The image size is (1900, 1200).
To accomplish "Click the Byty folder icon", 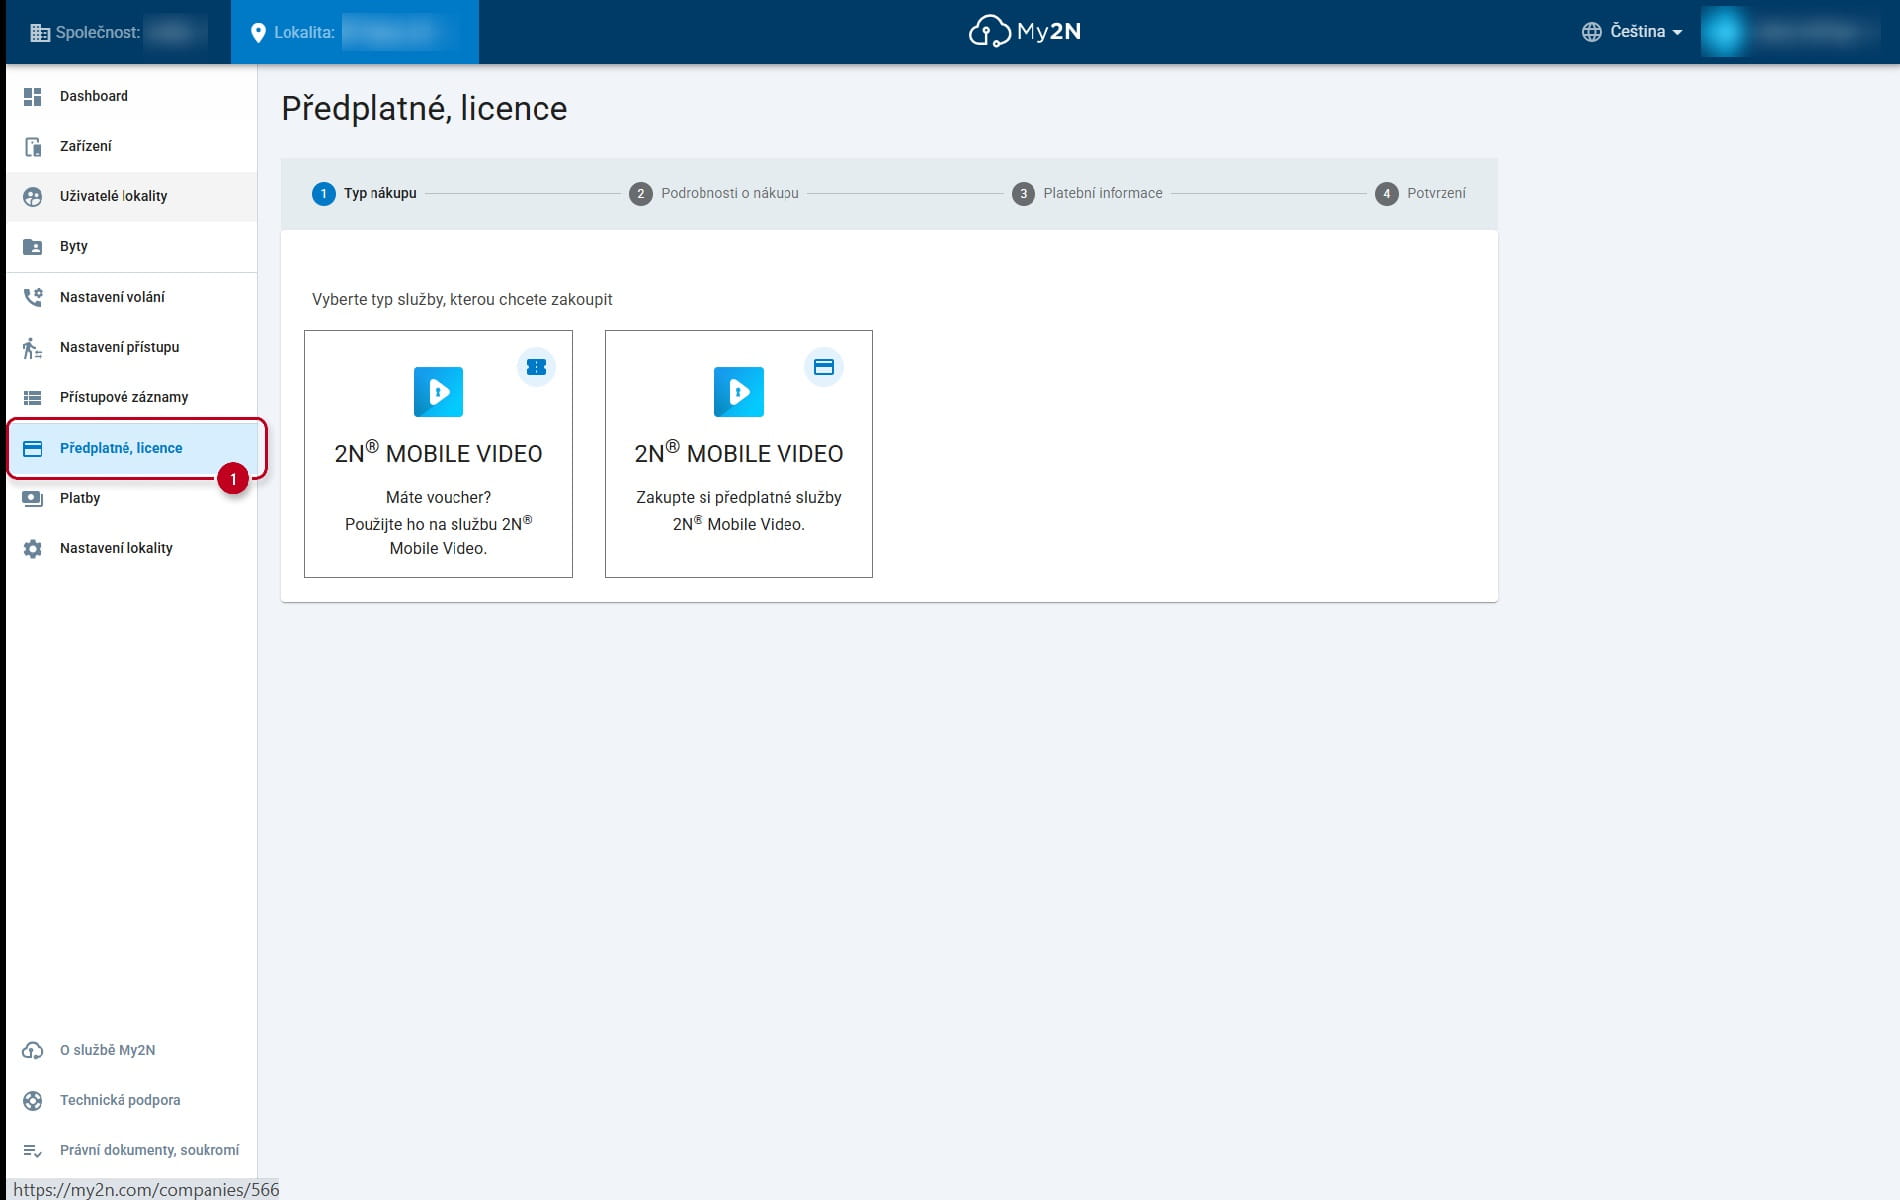I will (32, 246).
